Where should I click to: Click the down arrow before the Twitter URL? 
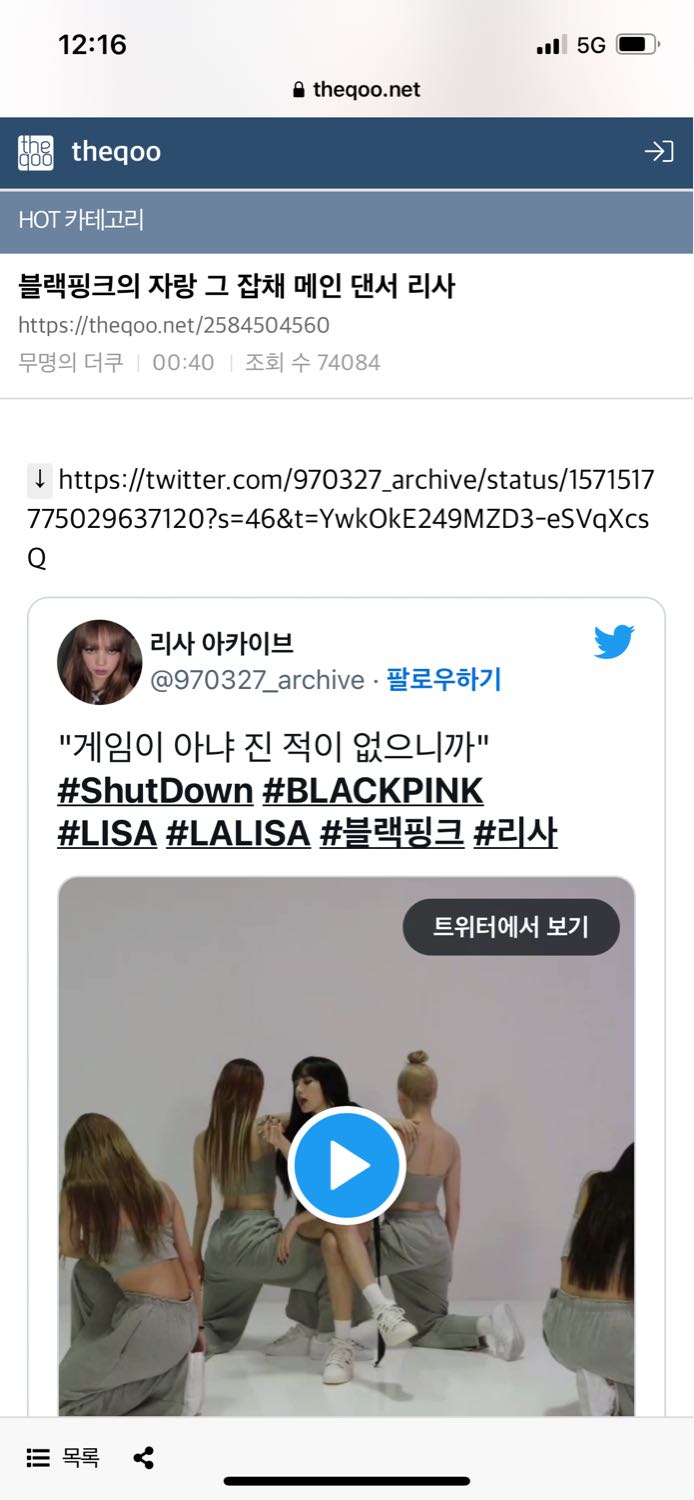point(40,480)
